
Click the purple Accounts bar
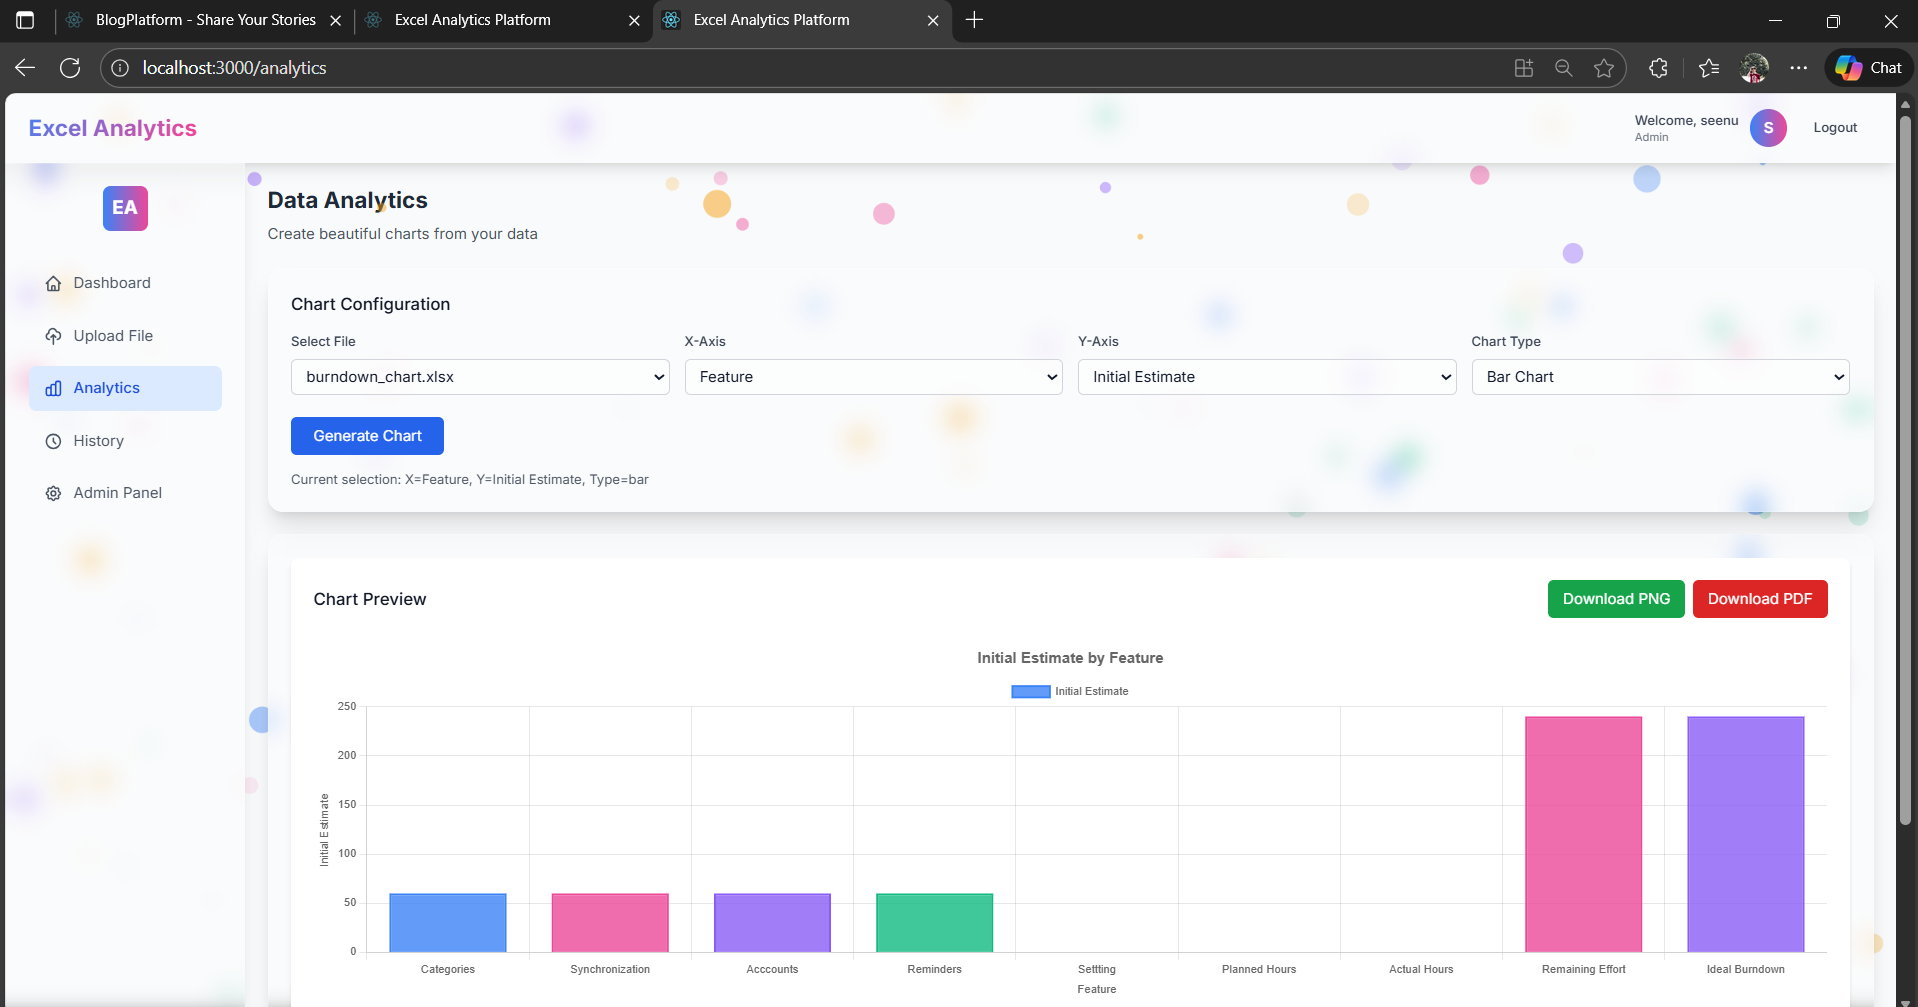coord(772,922)
